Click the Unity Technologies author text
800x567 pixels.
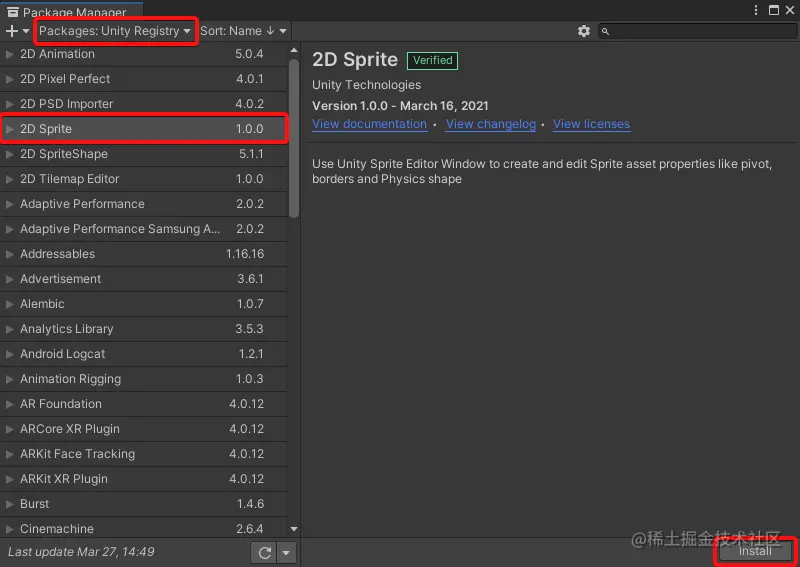pyautogui.click(x=366, y=85)
